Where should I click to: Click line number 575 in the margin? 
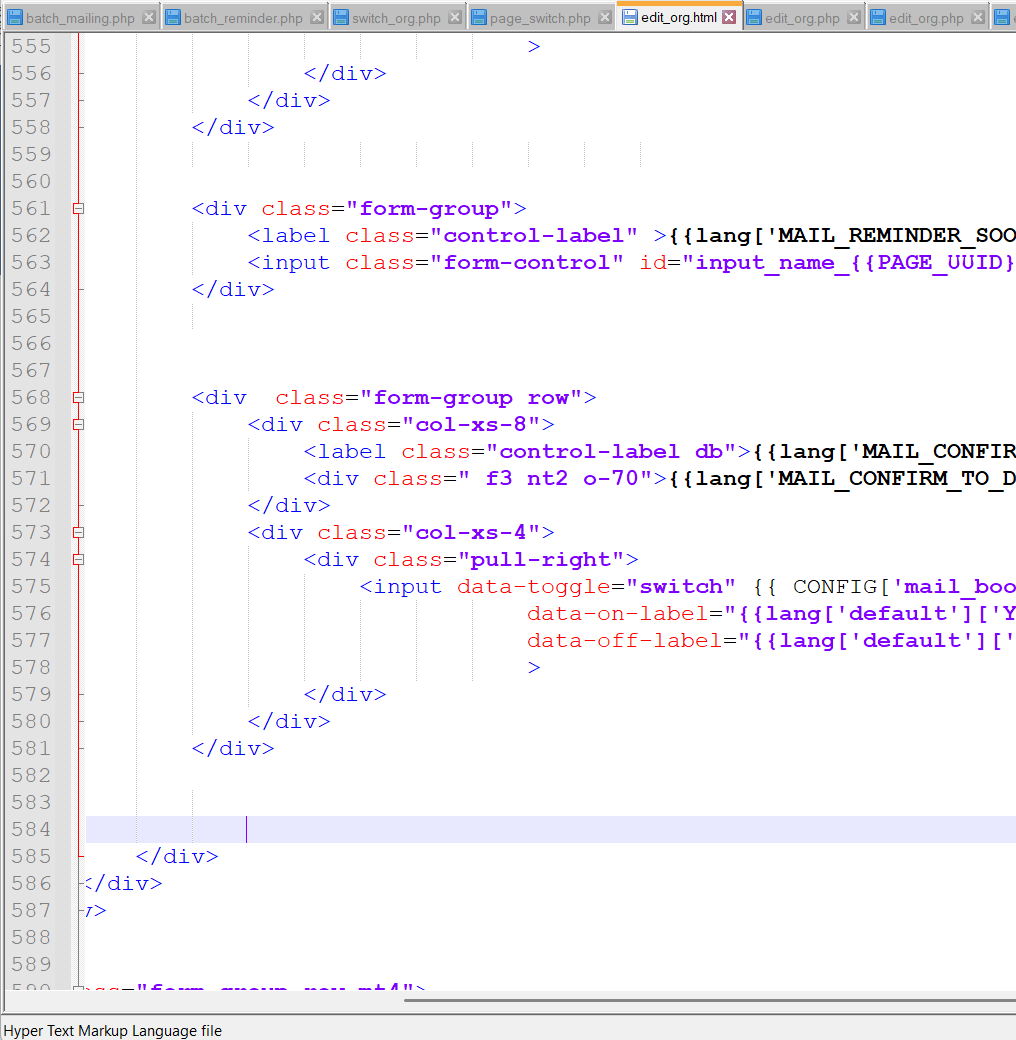tap(31, 587)
